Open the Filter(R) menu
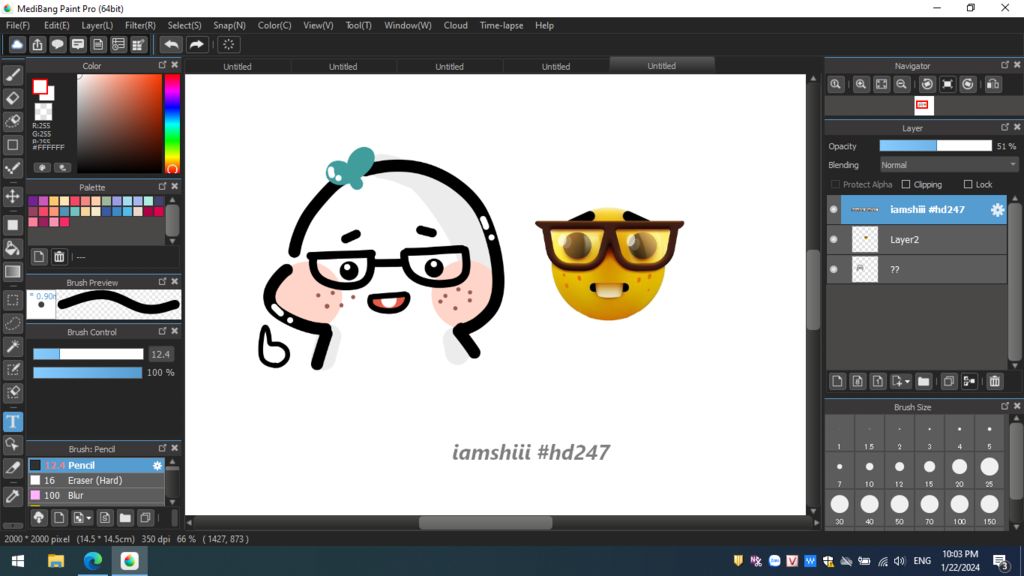1024x576 pixels. point(140,25)
